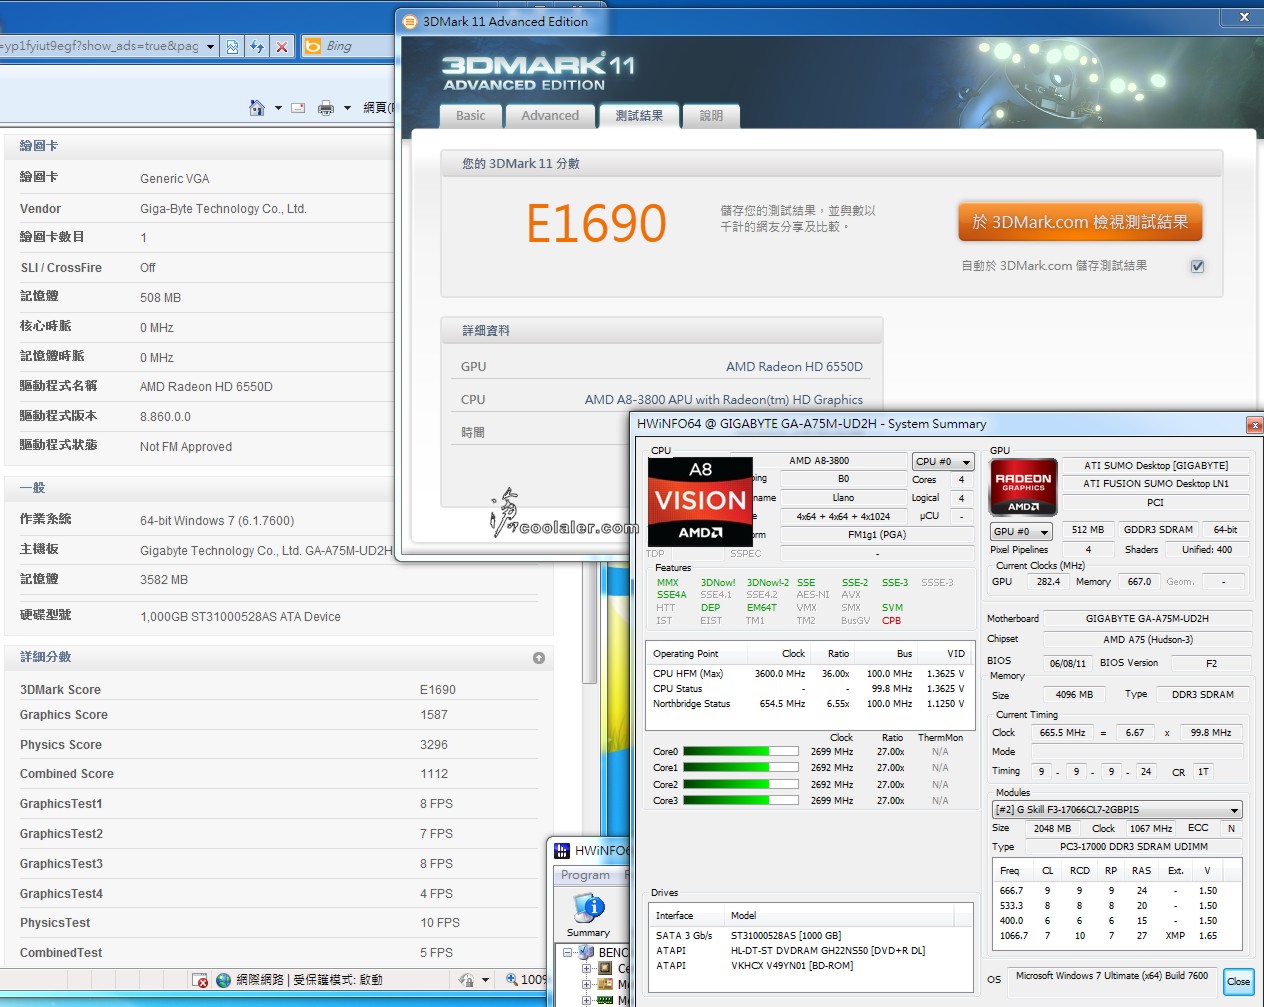Switch to the Advanced tab in 3DMark
1264x1007 pixels.
tap(550, 116)
